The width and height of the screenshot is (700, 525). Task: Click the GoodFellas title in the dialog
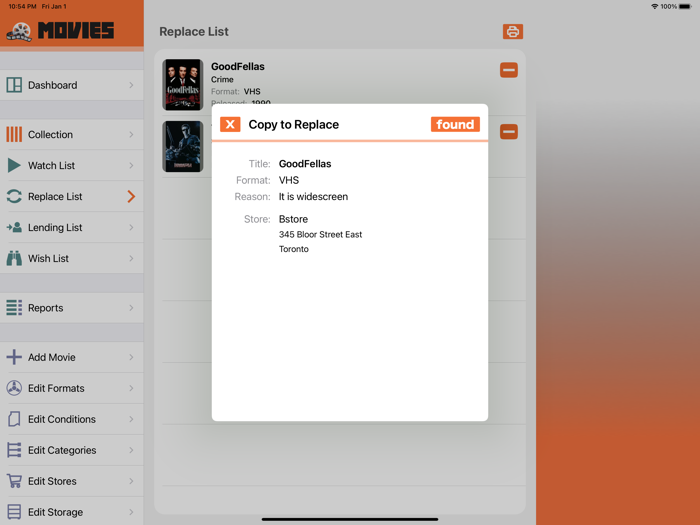(305, 164)
